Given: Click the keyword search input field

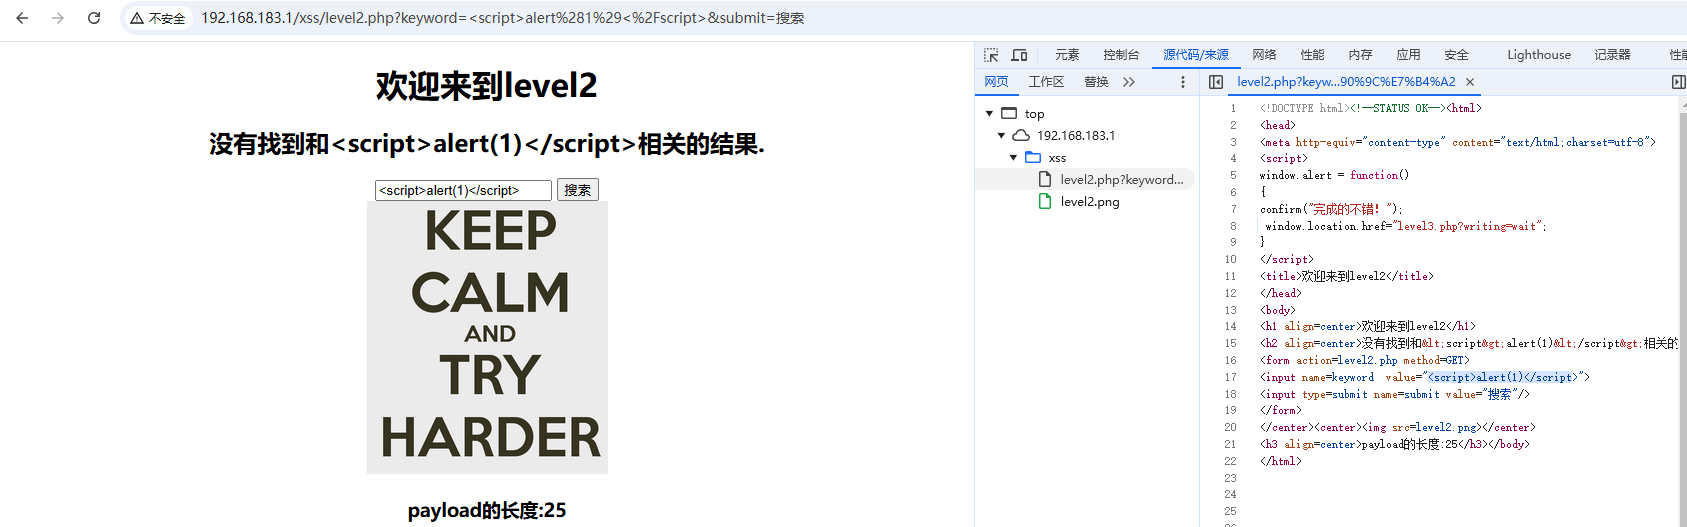Looking at the screenshot, I should point(463,190).
